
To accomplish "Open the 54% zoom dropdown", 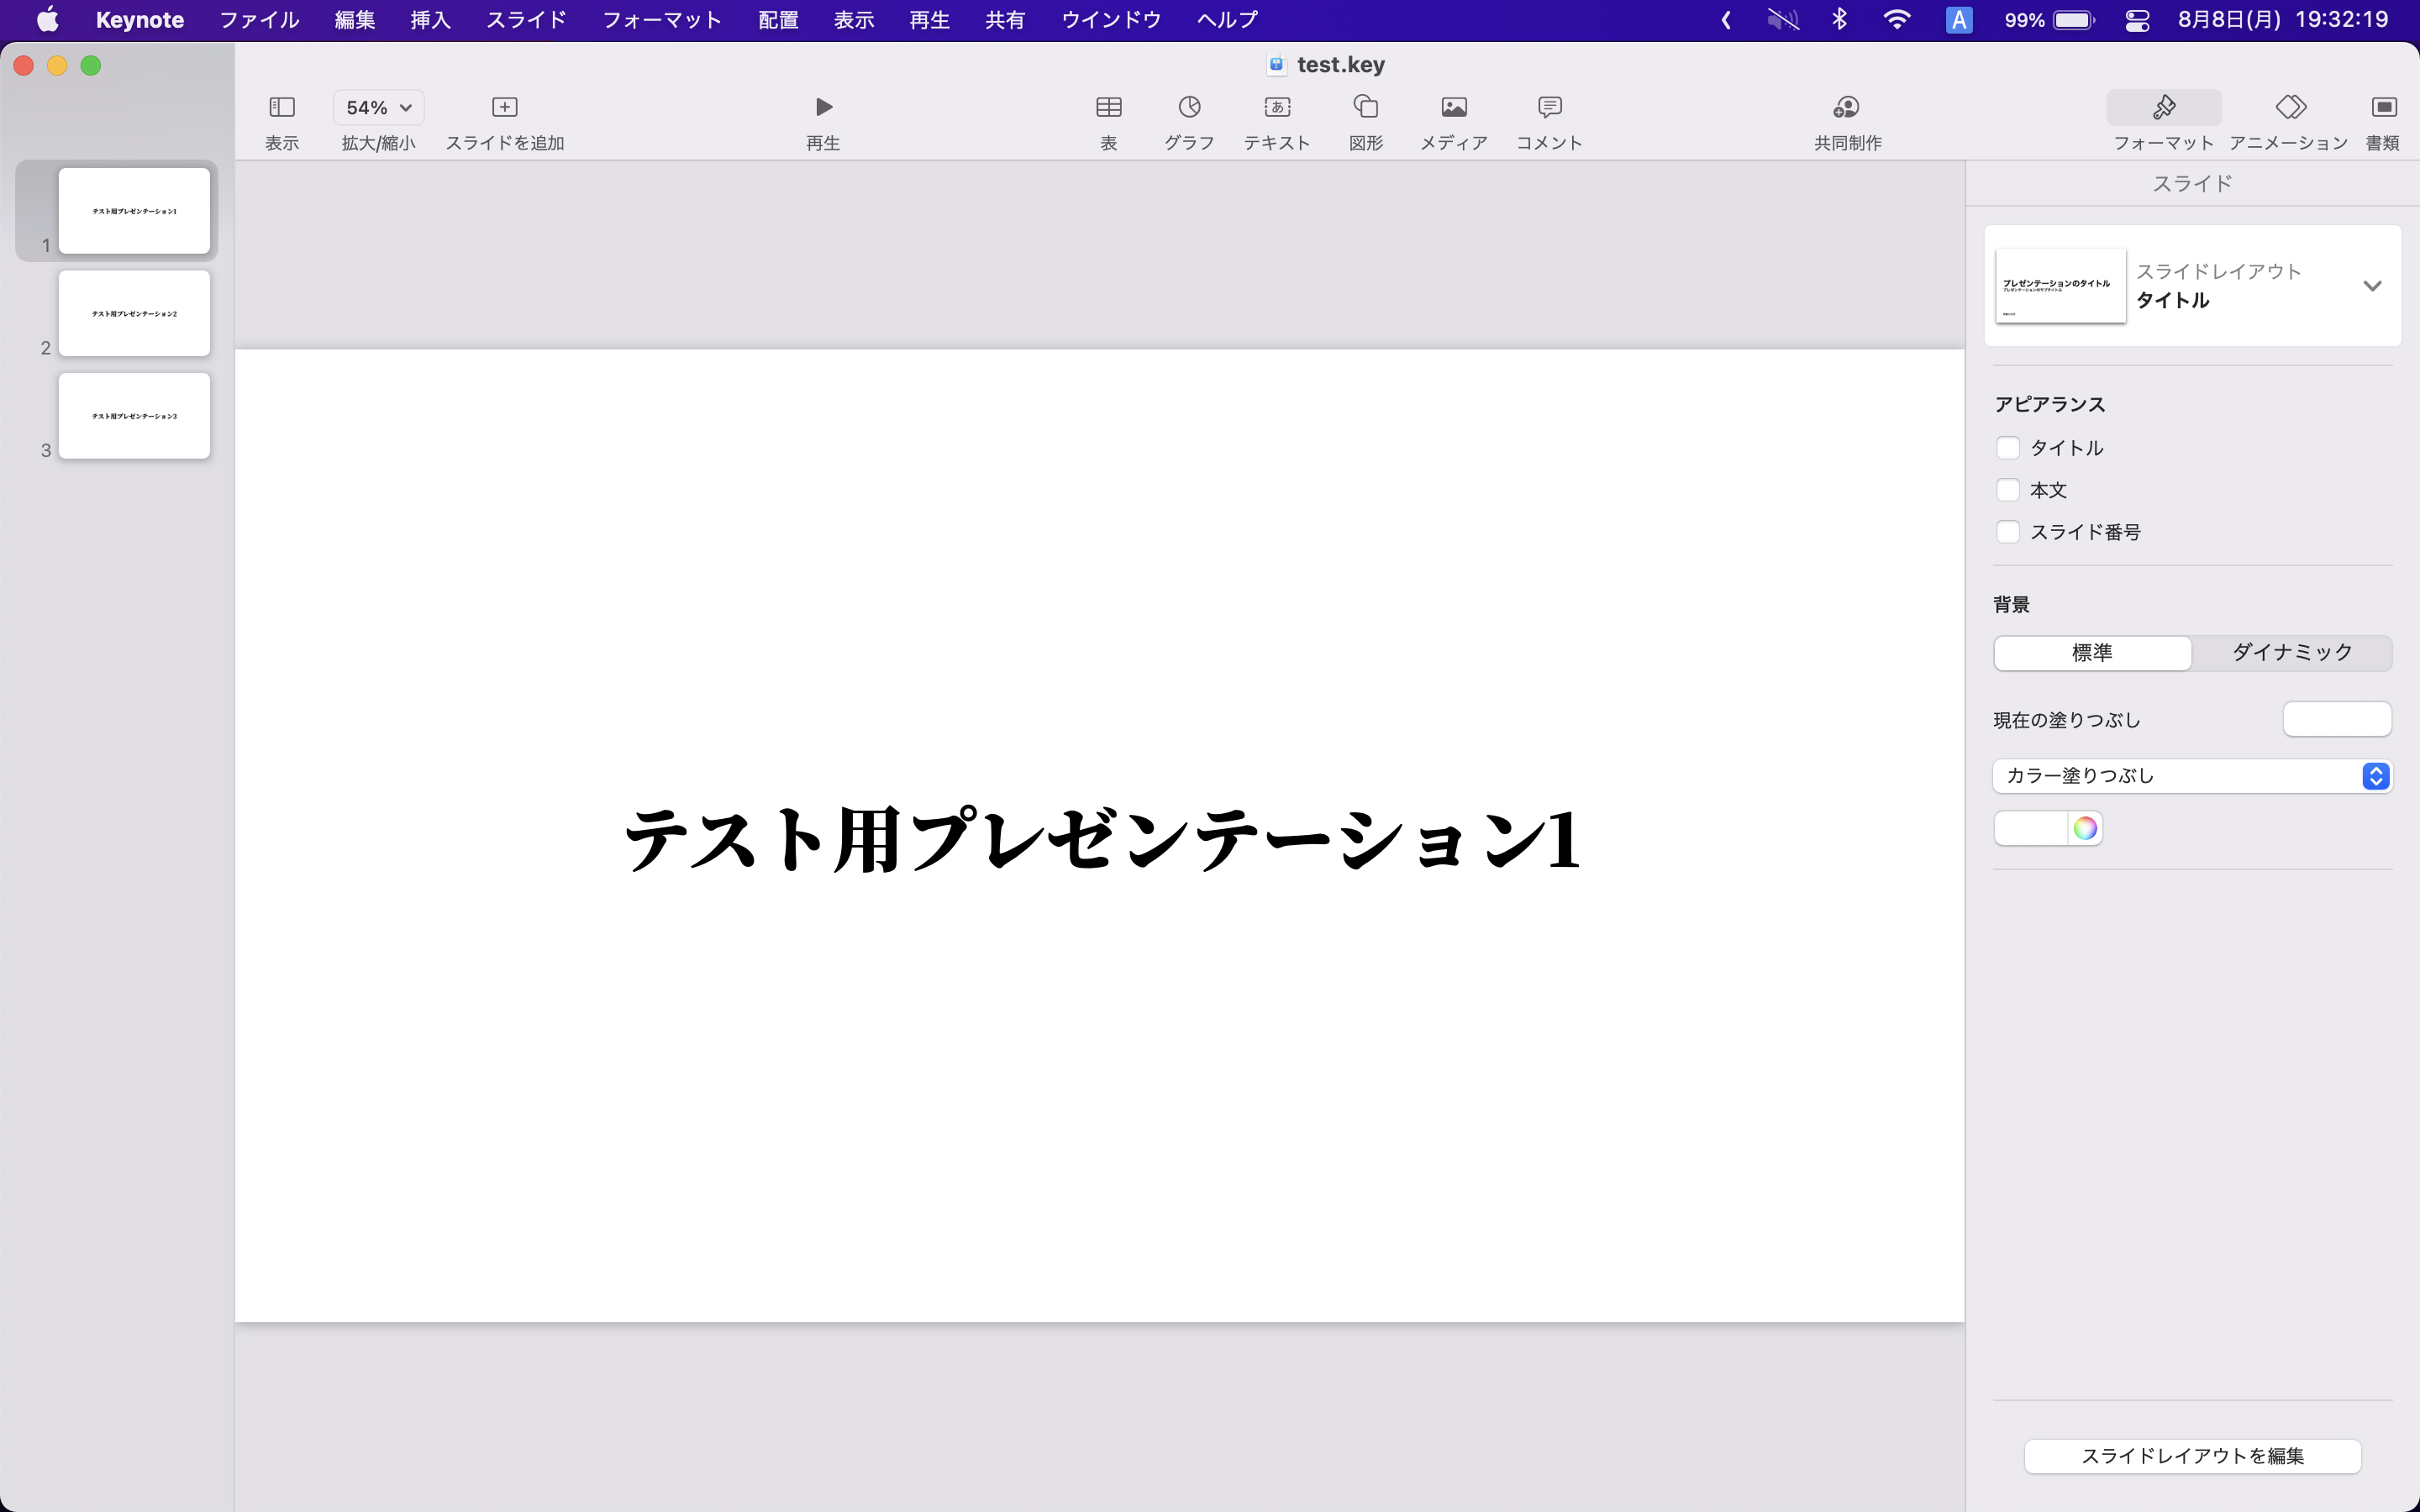I will (x=378, y=107).
